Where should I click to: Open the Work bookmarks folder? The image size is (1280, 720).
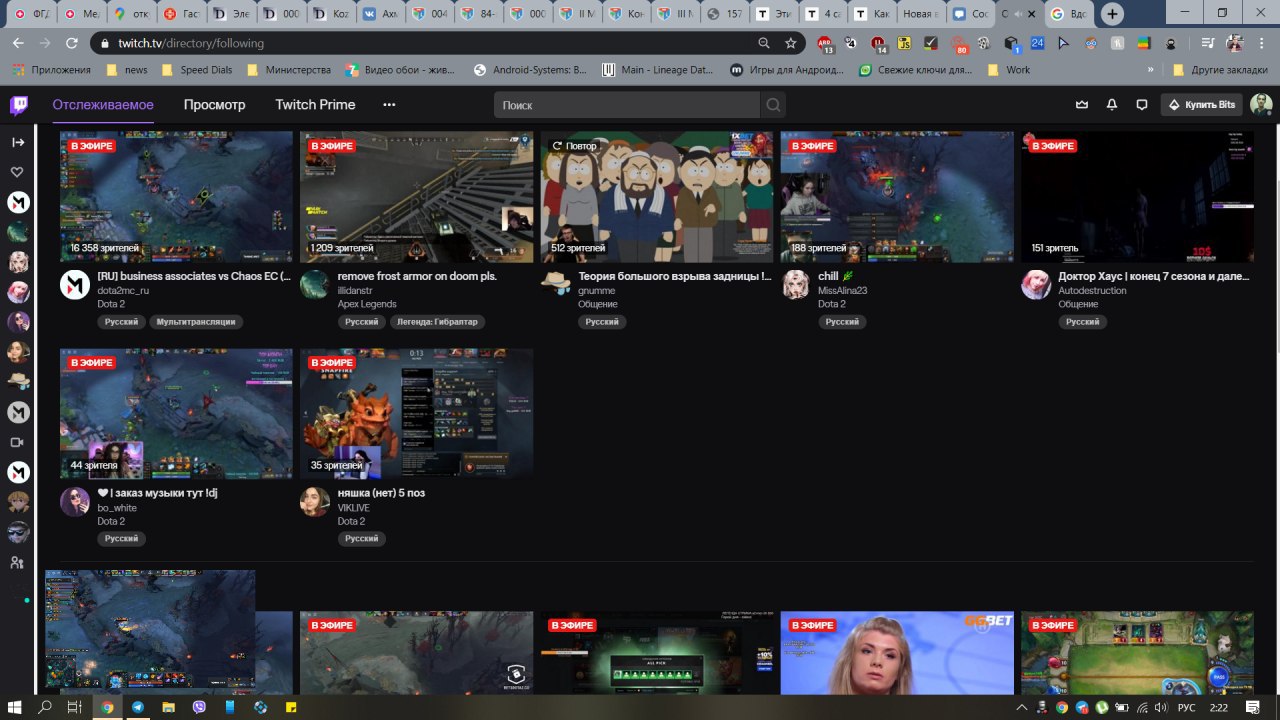coord(1008,70)
